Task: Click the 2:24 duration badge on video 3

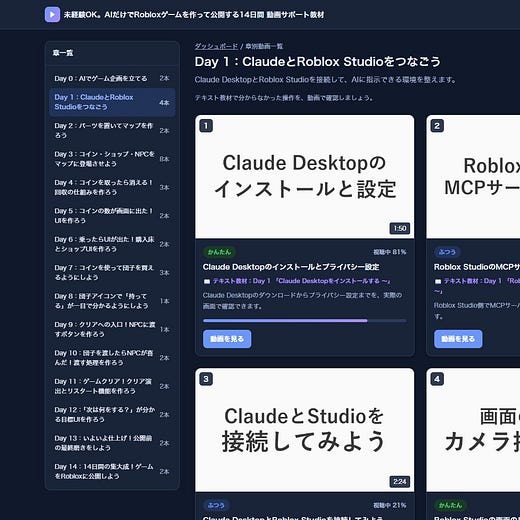Action: pos(400,481)
